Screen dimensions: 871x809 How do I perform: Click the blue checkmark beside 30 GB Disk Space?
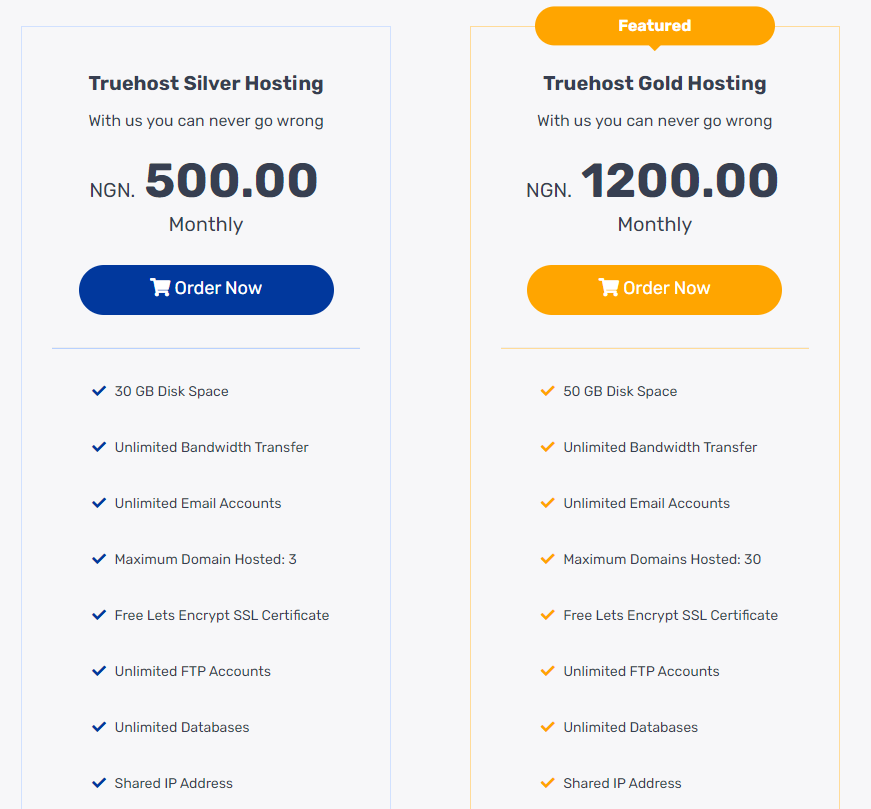(x=99, y=391)
